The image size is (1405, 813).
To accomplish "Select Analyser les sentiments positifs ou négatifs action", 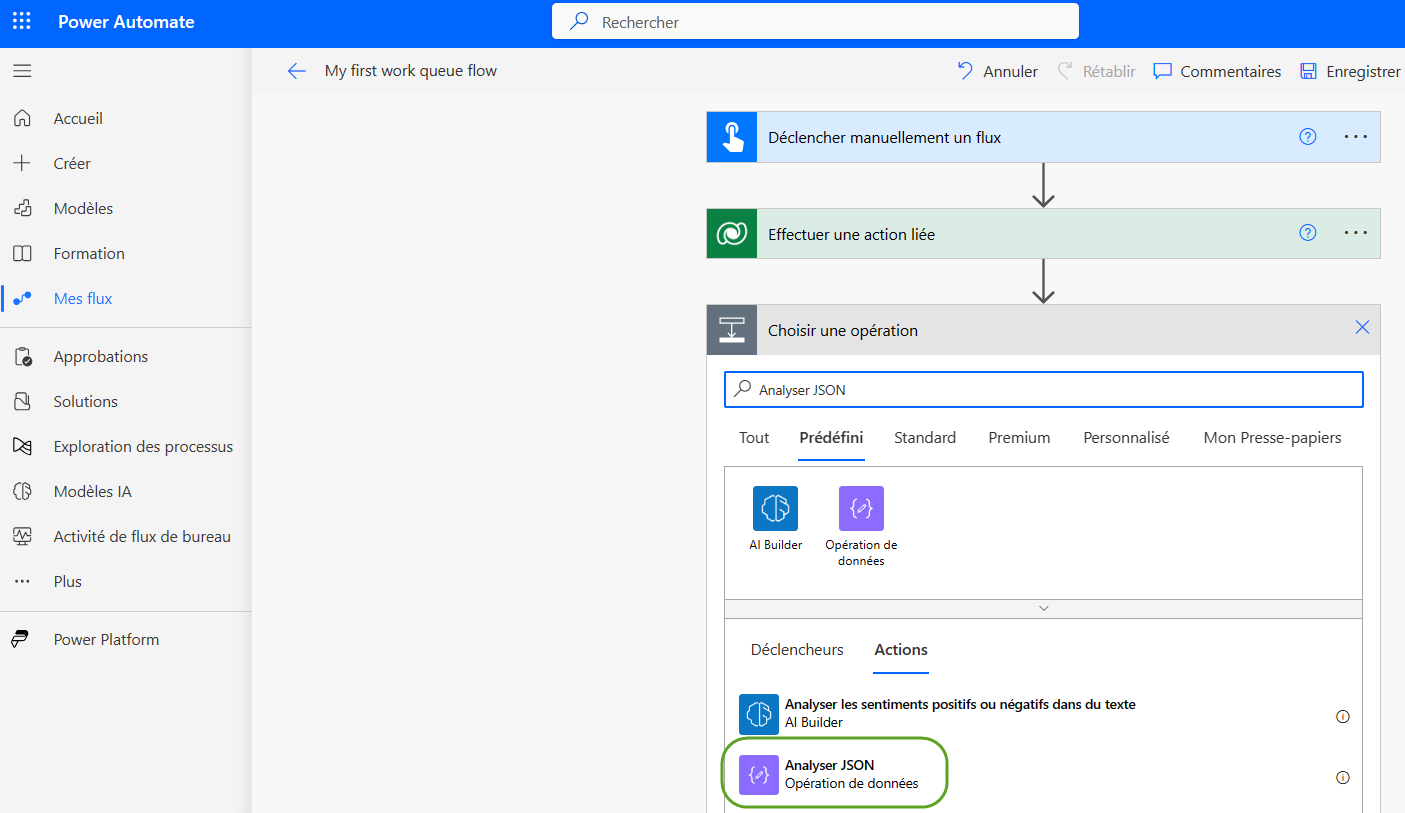I will click(x=1043, y=715).
